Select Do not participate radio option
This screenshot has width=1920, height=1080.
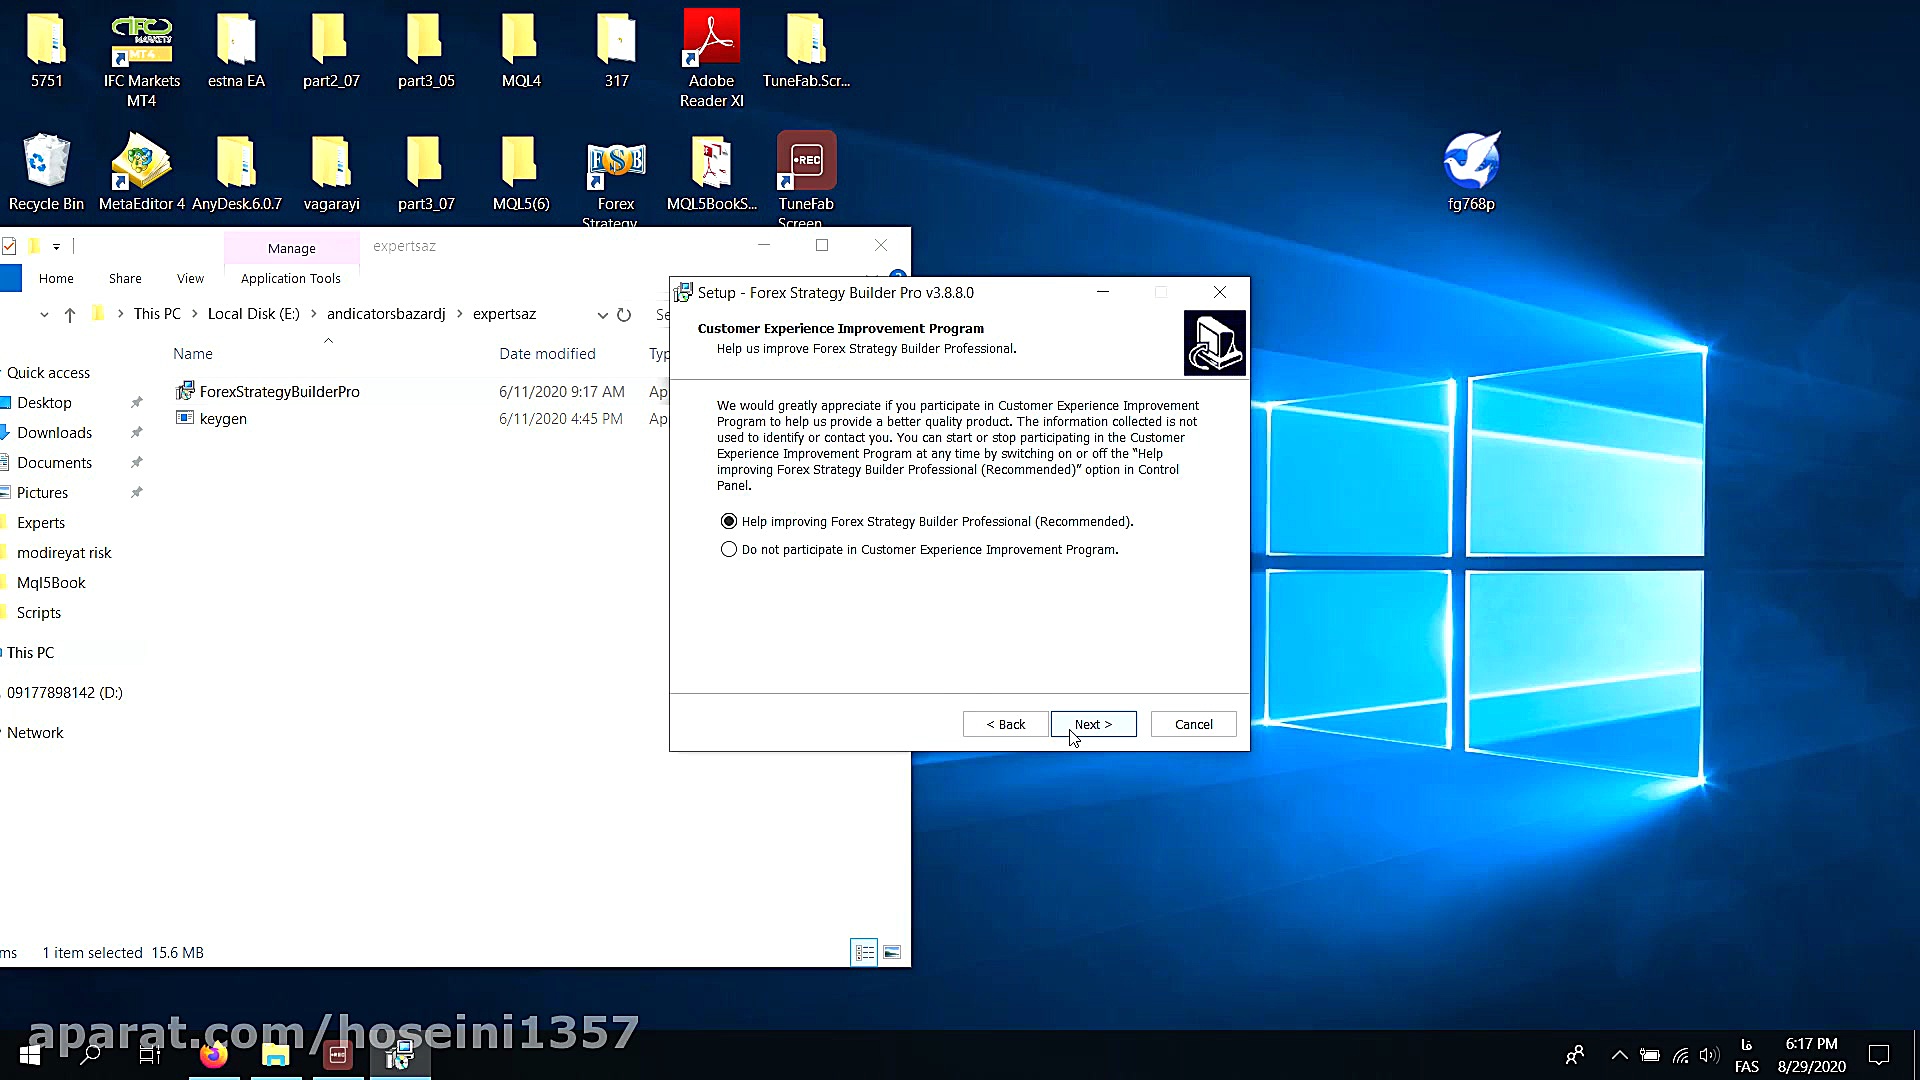click(x=729, y=549)
